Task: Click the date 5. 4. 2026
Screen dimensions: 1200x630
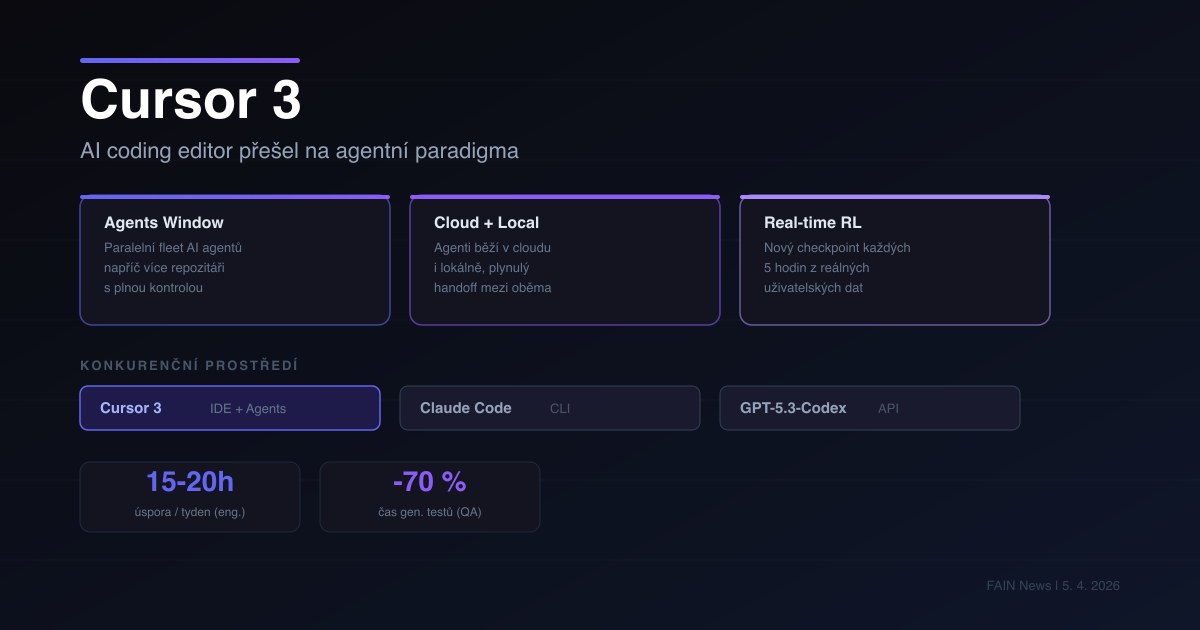Action: tap(1090, 586)
